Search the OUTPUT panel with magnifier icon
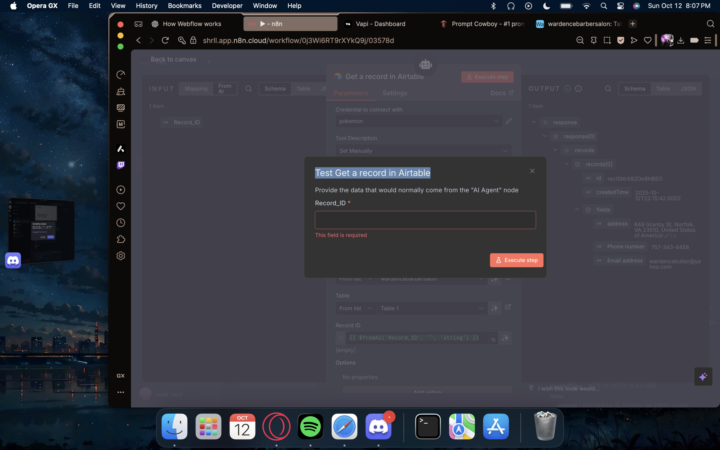Viewport: 720px width, 450px height. pos(608,89)
